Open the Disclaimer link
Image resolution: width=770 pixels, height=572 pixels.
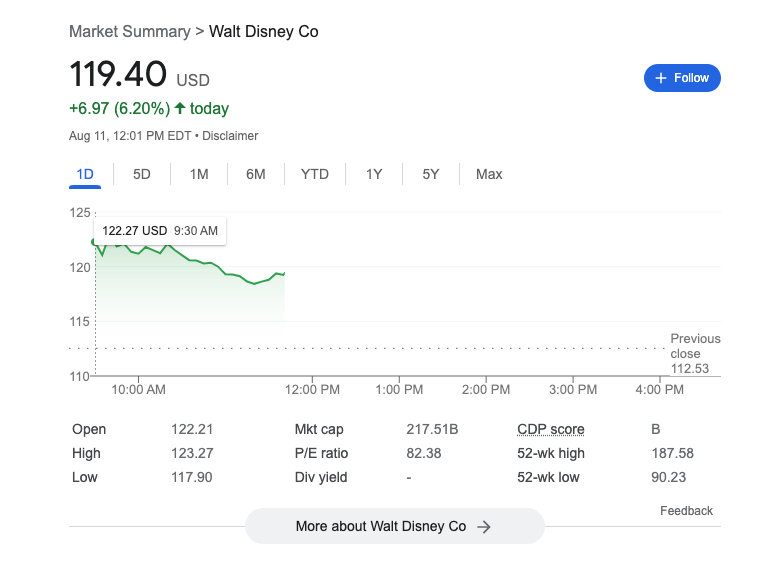(x=231, y=135)
